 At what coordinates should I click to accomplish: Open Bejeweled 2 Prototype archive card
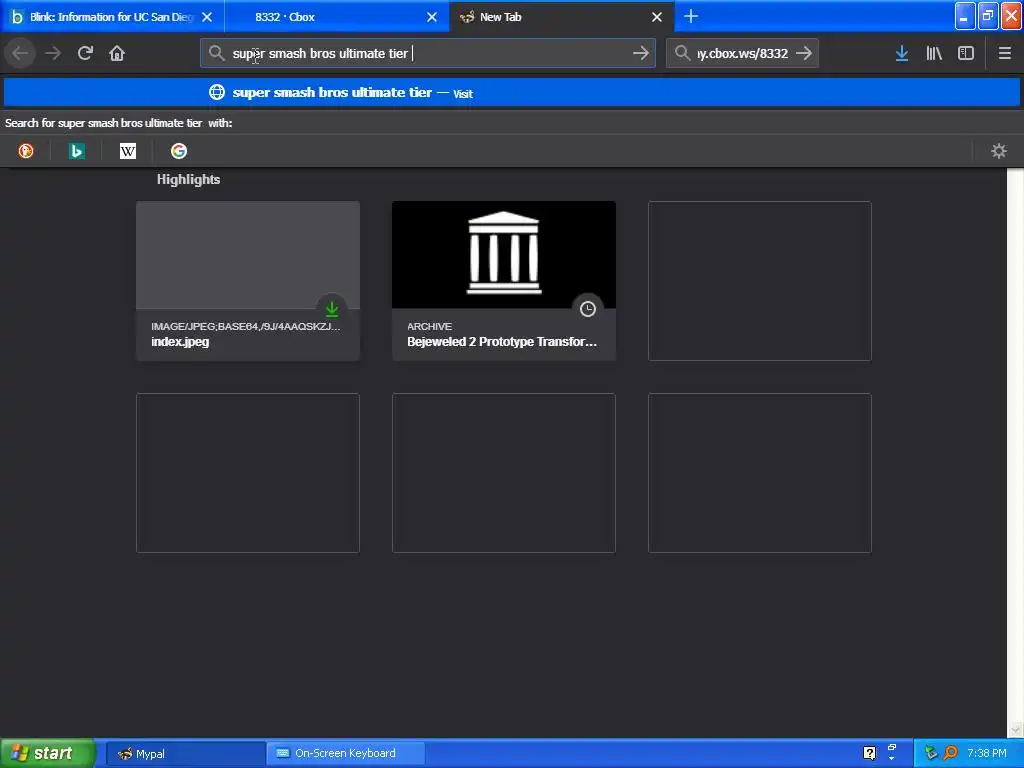(x=504, y=281)
